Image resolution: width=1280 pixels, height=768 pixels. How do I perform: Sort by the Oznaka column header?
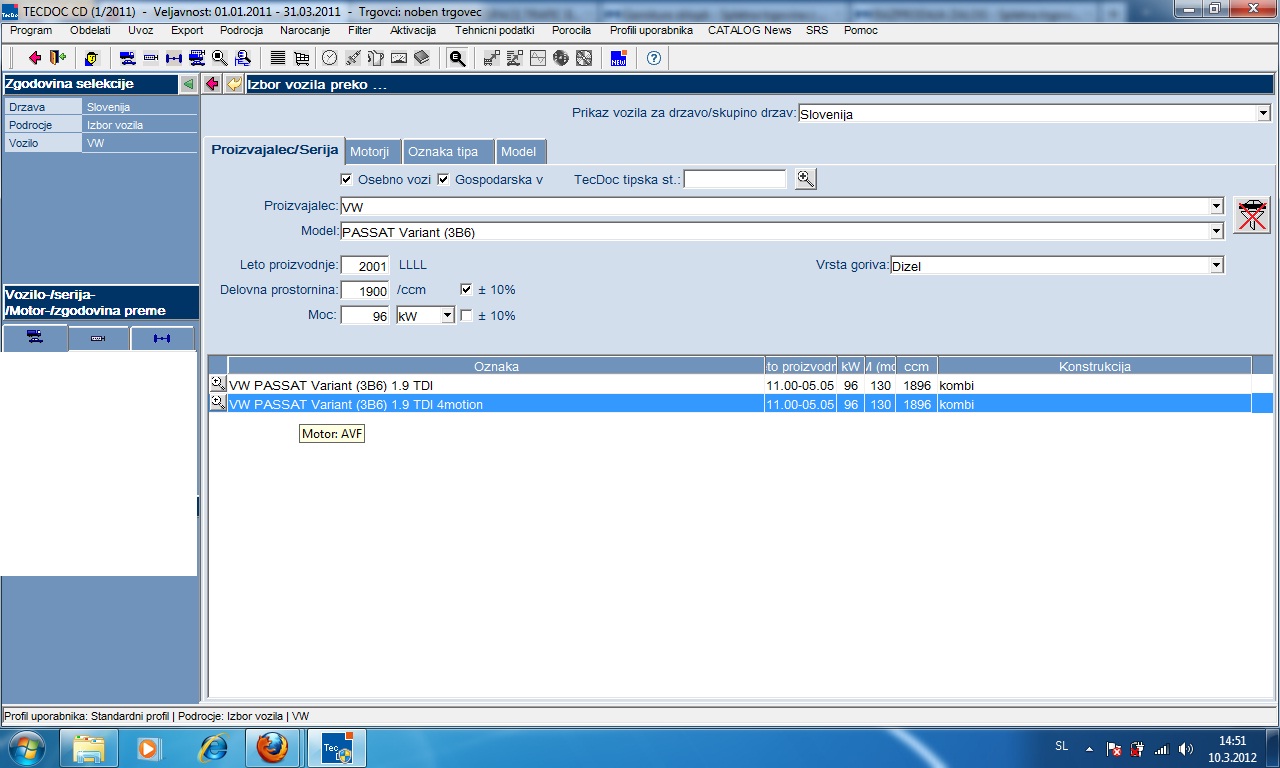tap(496, 366)
